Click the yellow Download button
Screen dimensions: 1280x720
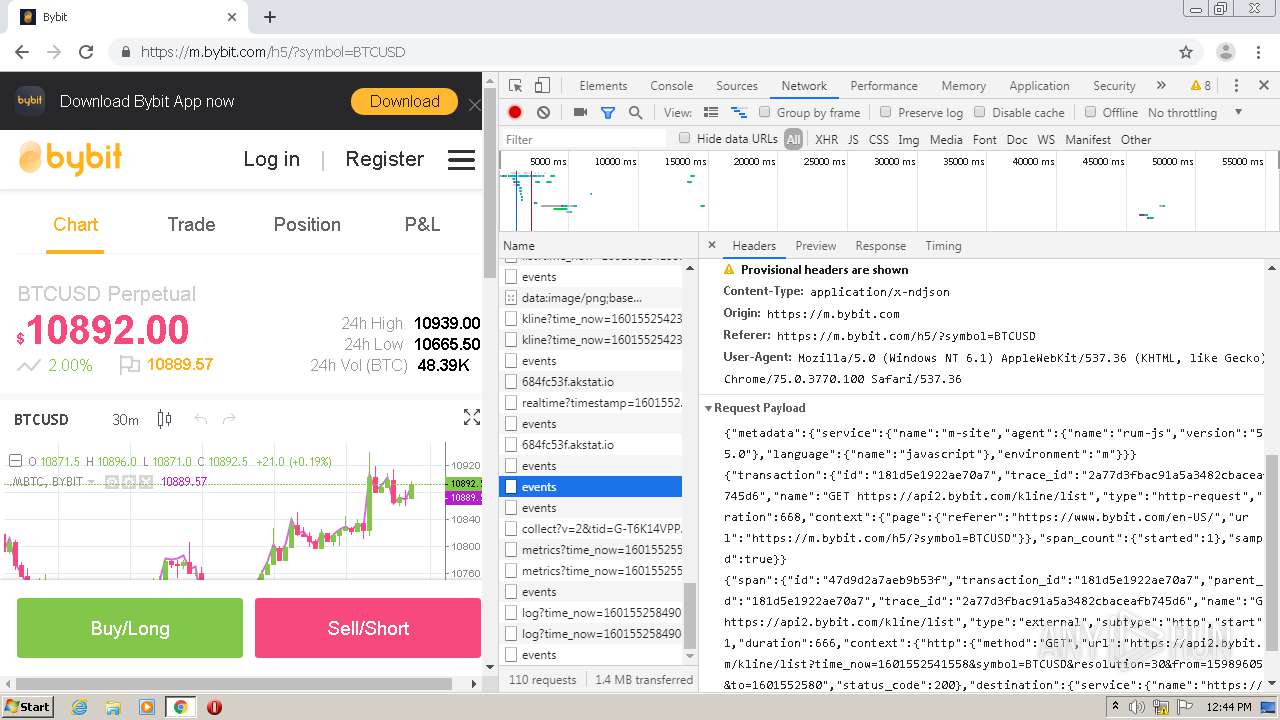[x=404, y=101]
